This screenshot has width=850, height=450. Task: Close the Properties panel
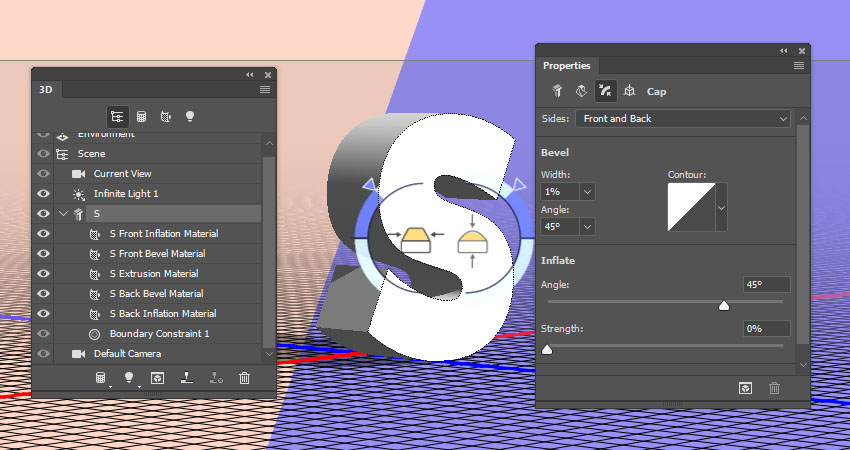point(802,51)
